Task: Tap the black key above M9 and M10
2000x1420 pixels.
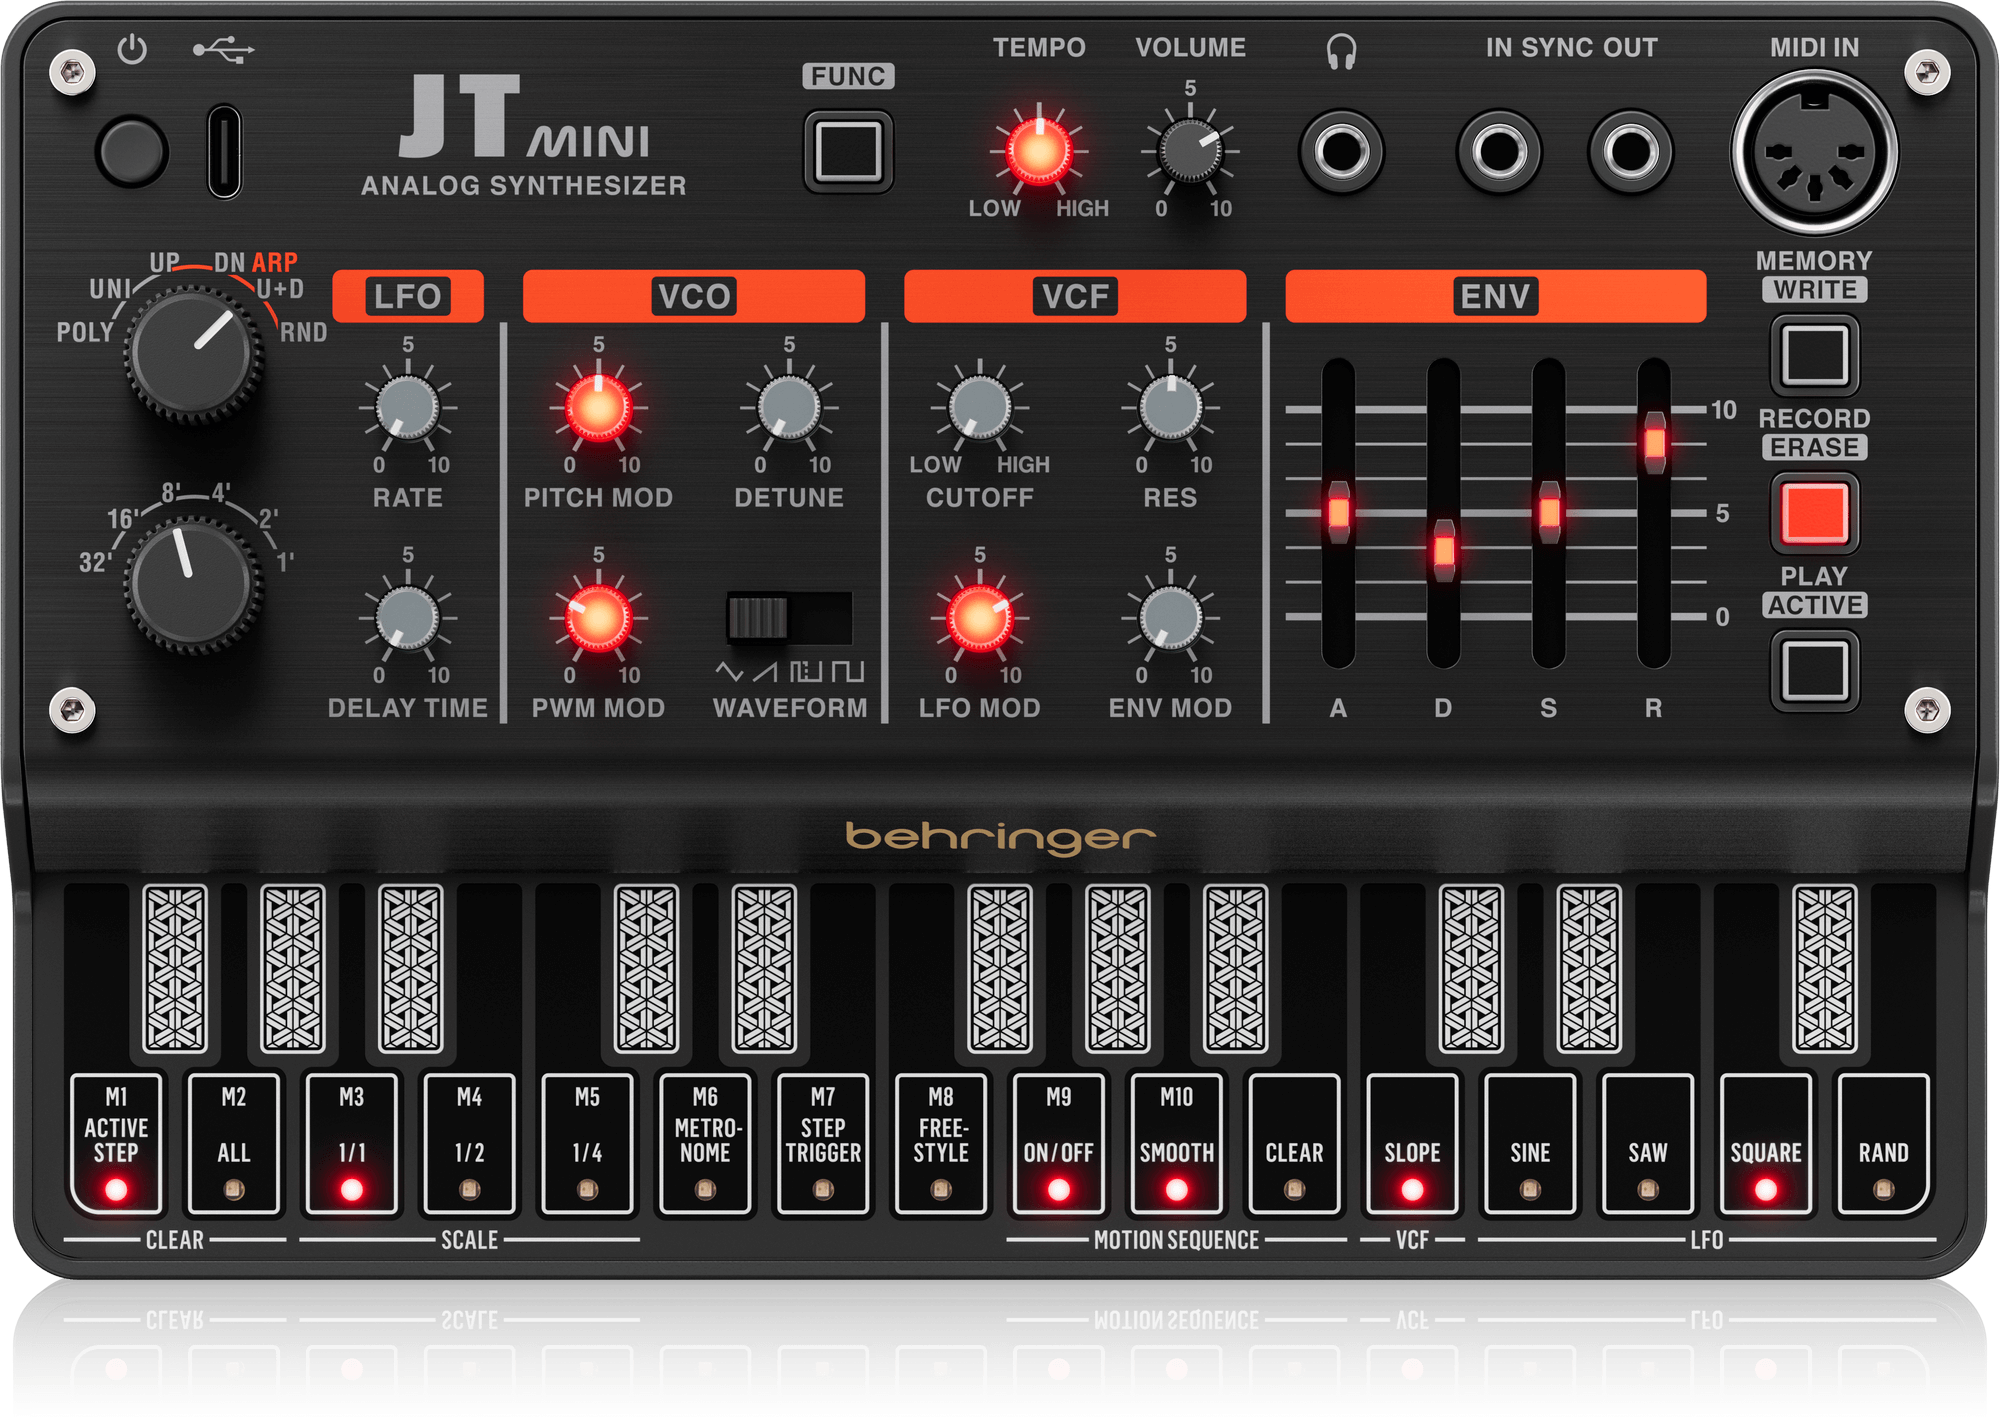Action: [x=1118, y=969]
